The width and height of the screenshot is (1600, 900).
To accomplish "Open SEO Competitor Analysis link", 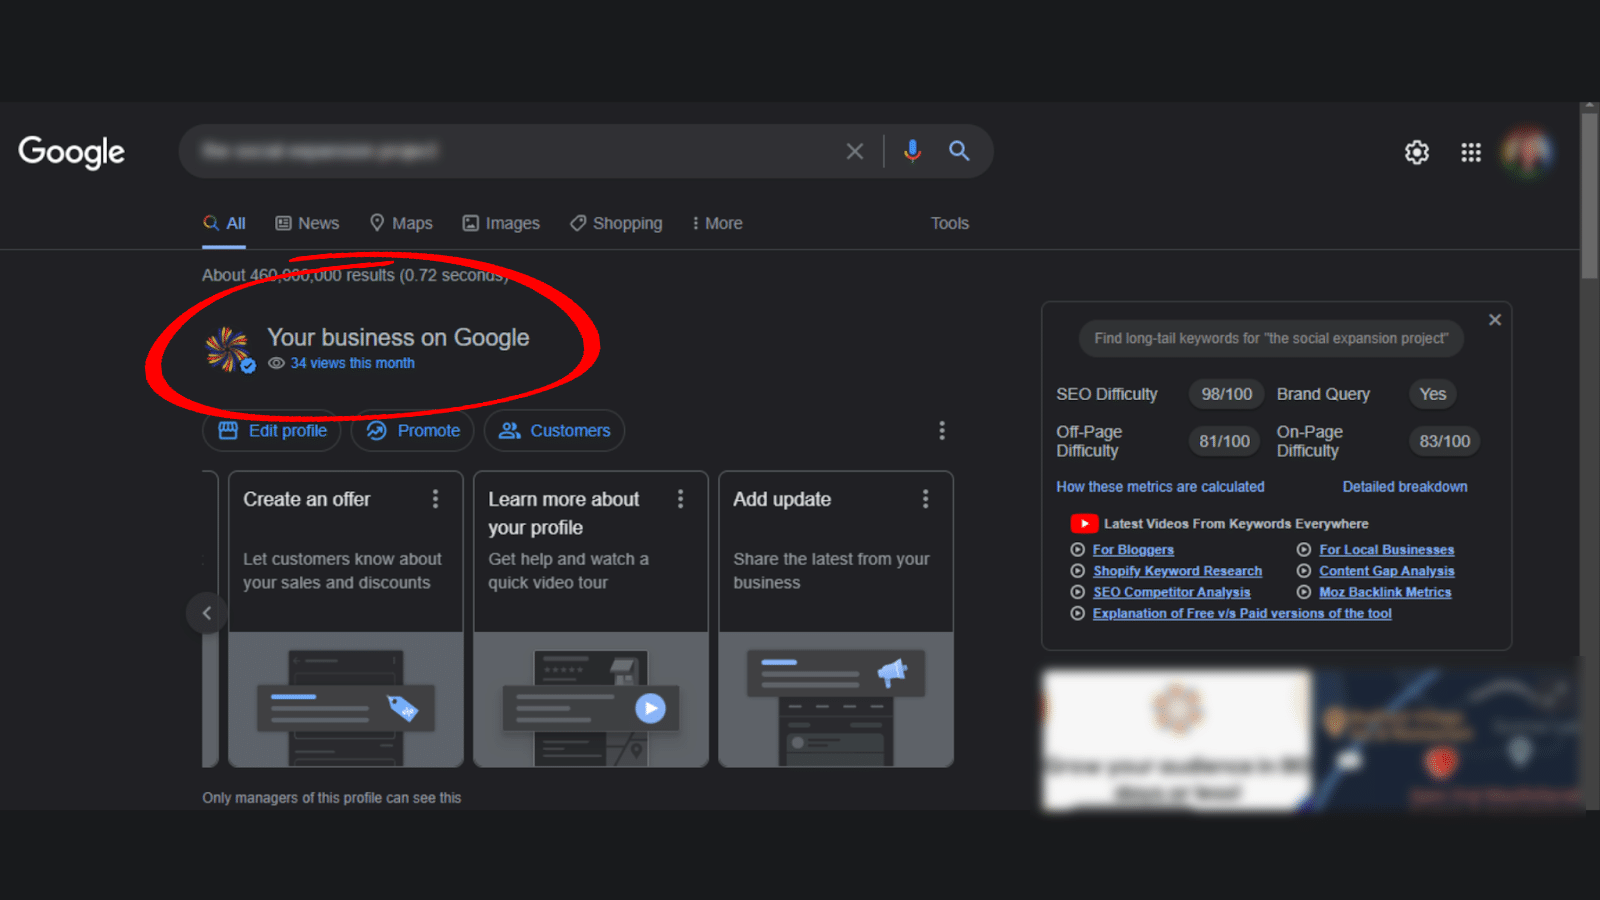I will (x=1171, y=592).
